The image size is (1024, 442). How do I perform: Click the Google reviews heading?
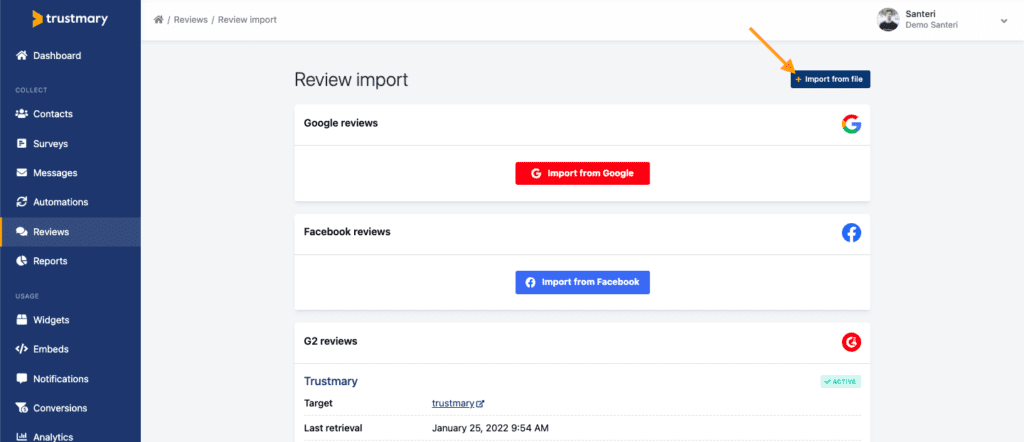(x=341, y=123)
